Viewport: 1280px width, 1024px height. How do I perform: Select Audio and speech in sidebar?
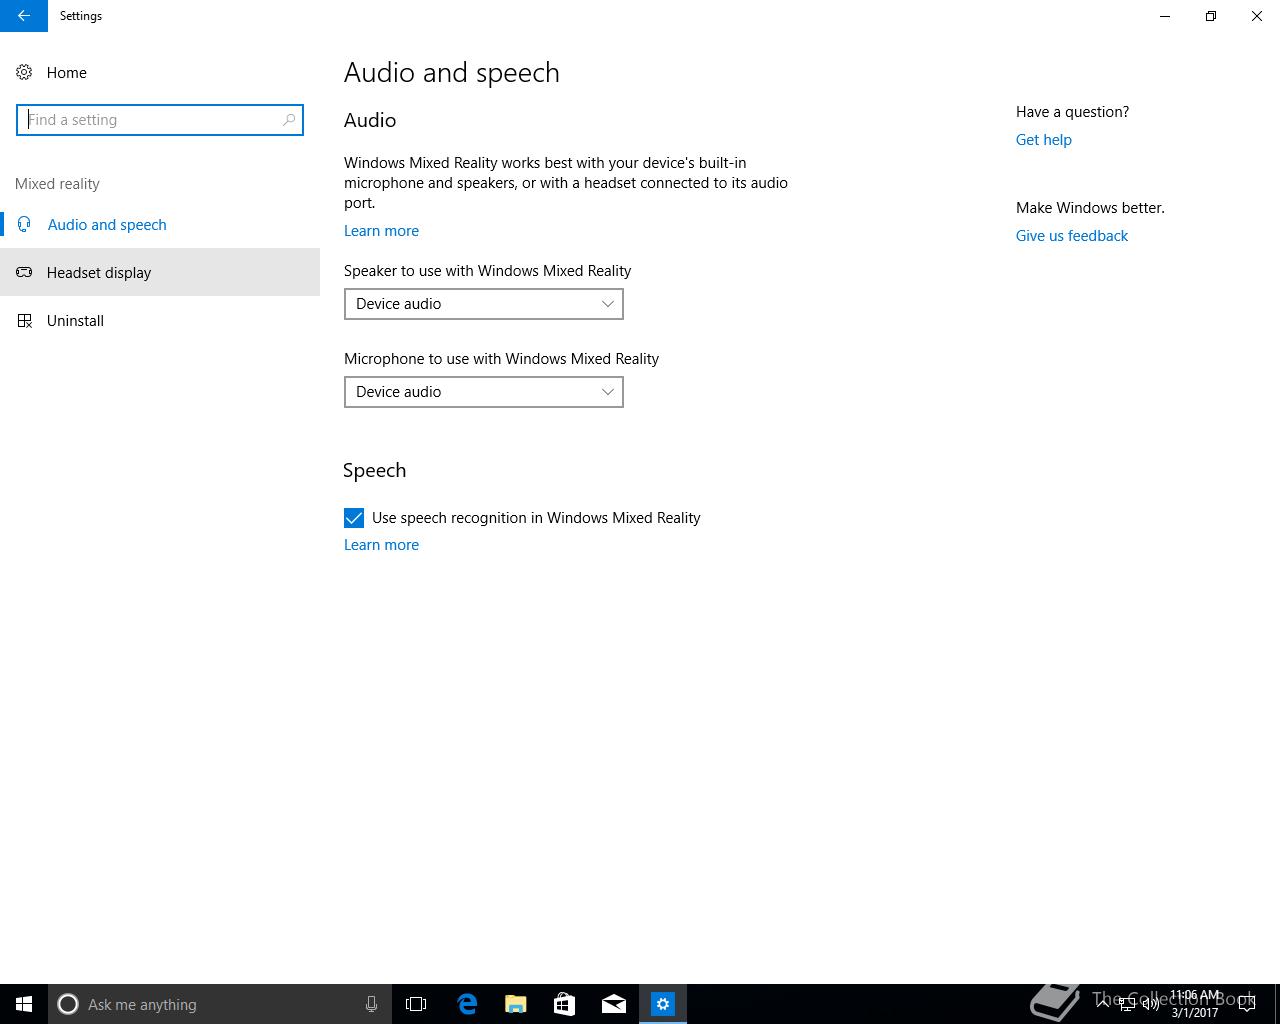160,224
